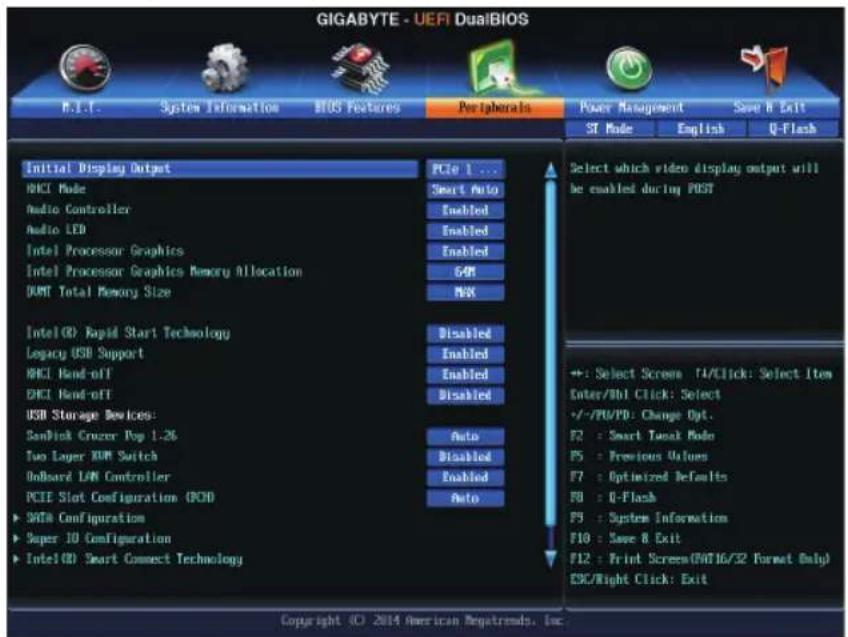Click the scrollbar up arrow

coord(551,170)
